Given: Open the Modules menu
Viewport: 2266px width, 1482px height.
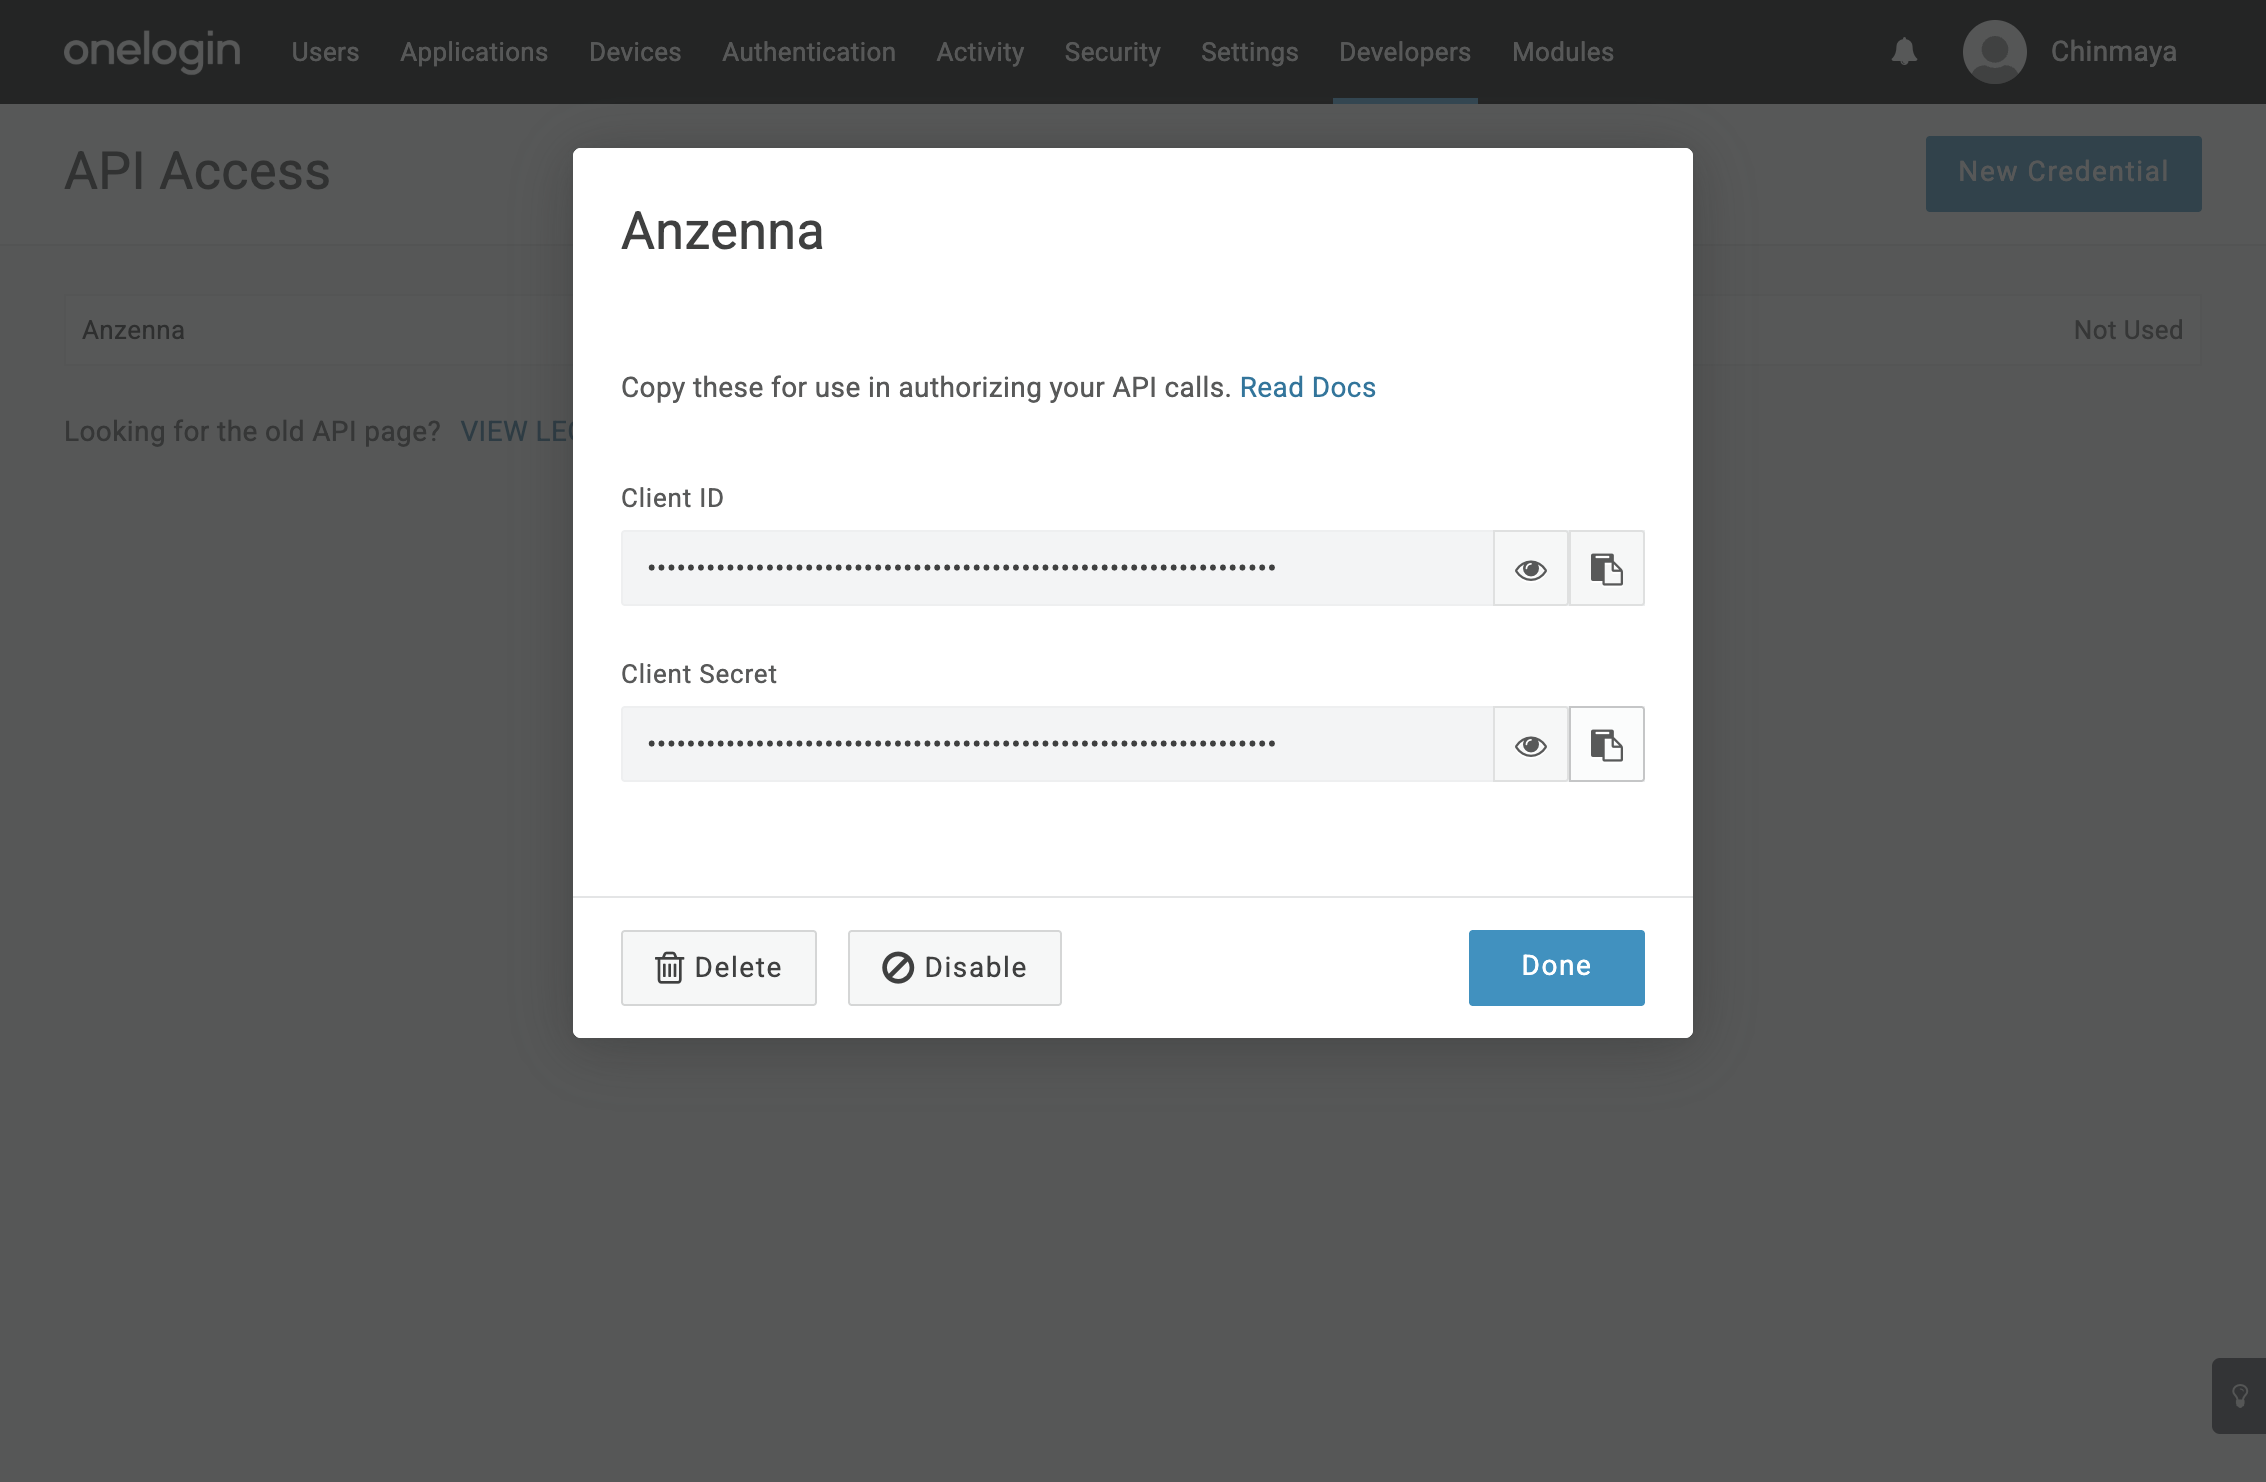Looking at the screenshot, I should 1562,52.
